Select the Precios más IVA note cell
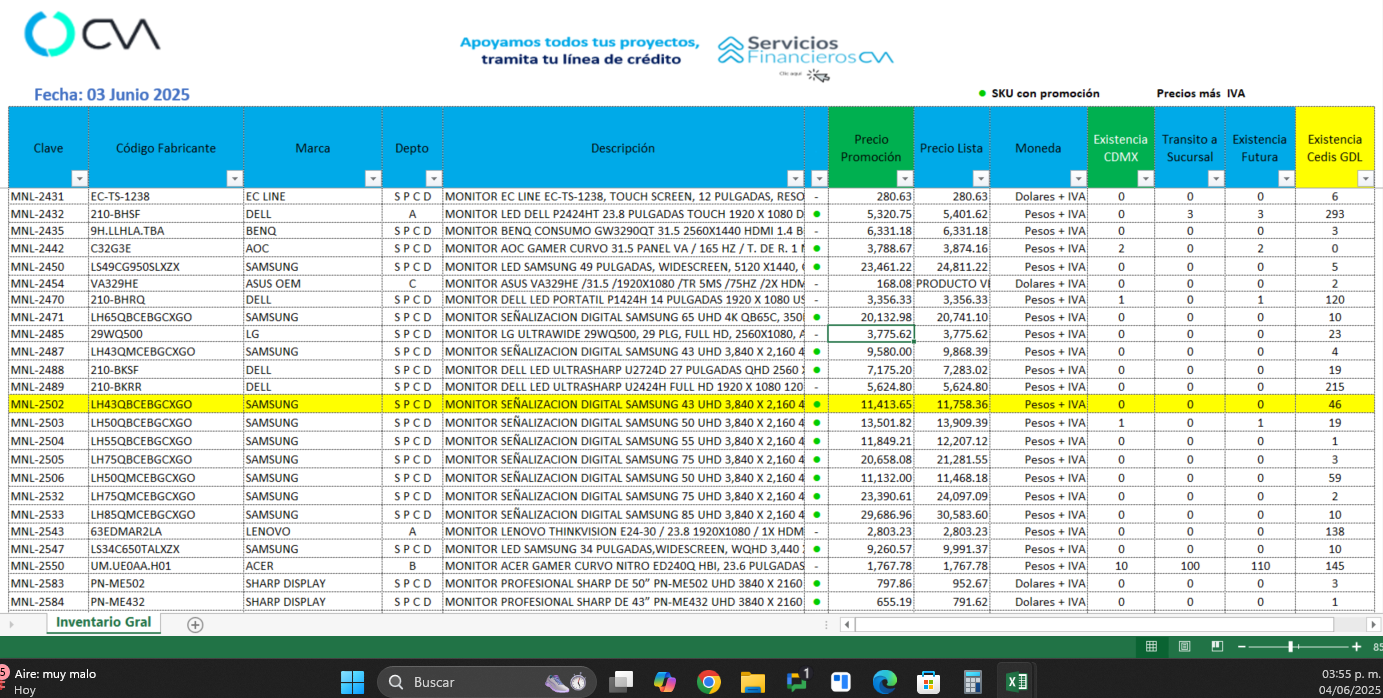The image size is (1383, 698). click(x=1201, y=94)
